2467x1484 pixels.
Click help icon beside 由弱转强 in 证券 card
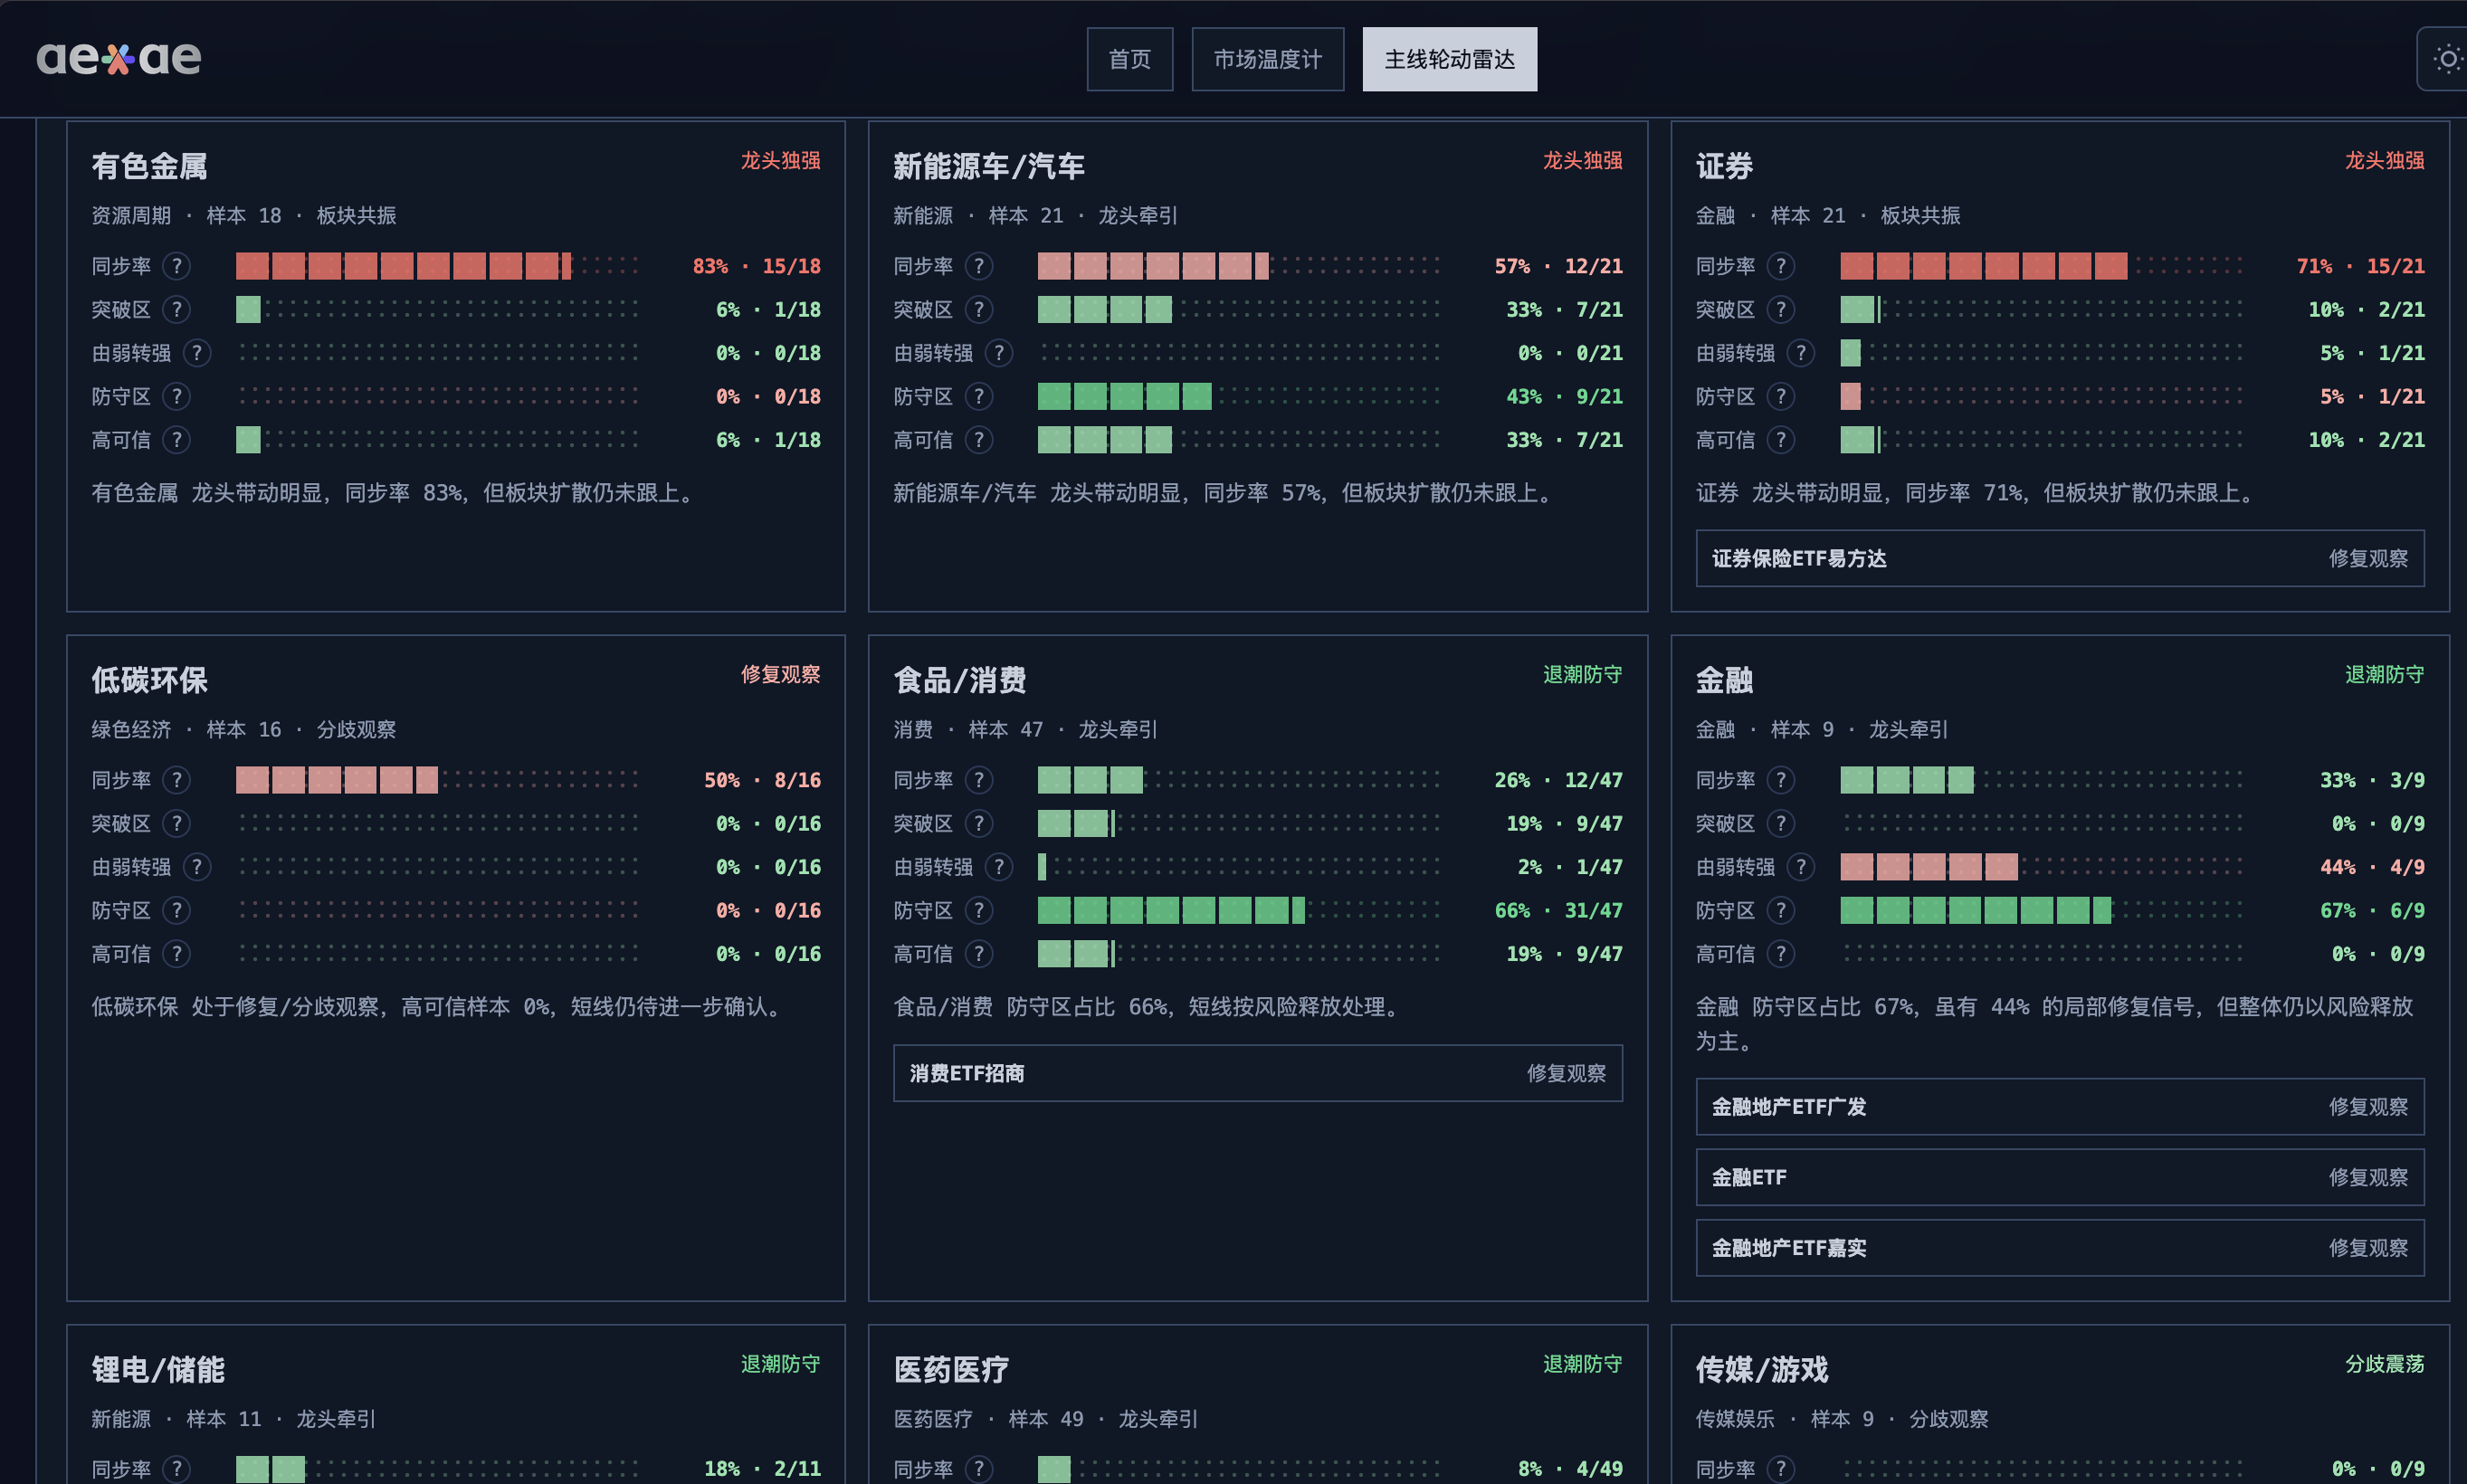click(x=1801, y=353)
